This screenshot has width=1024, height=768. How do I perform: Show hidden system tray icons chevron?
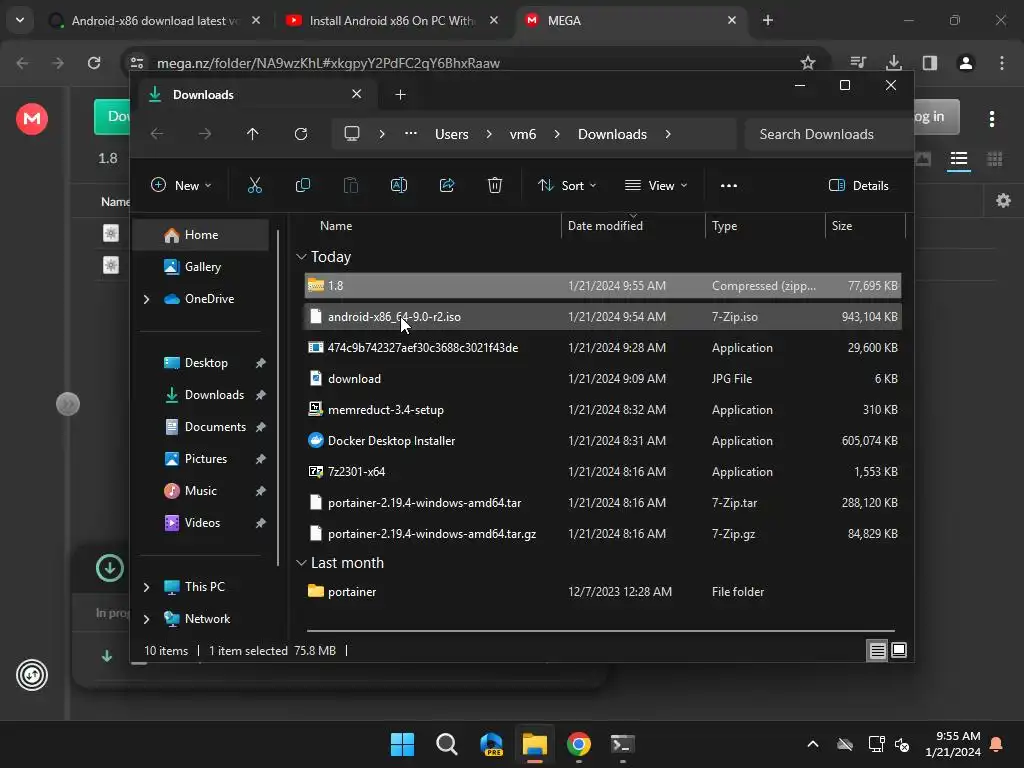coord(813,744)
